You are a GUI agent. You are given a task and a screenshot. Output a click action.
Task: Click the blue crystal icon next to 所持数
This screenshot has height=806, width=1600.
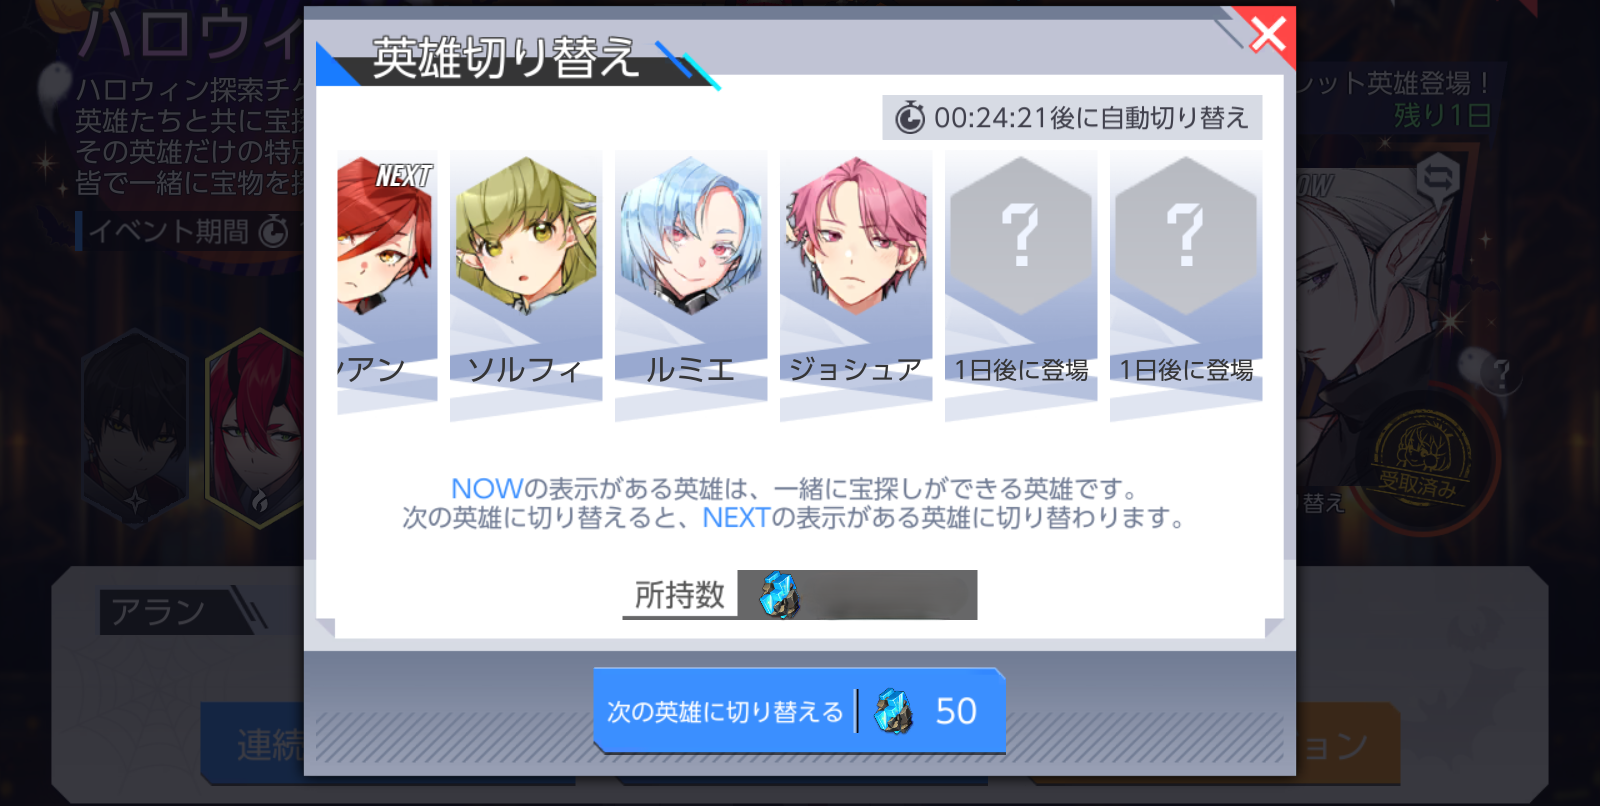pyautogui.click(x=778, y=595)
